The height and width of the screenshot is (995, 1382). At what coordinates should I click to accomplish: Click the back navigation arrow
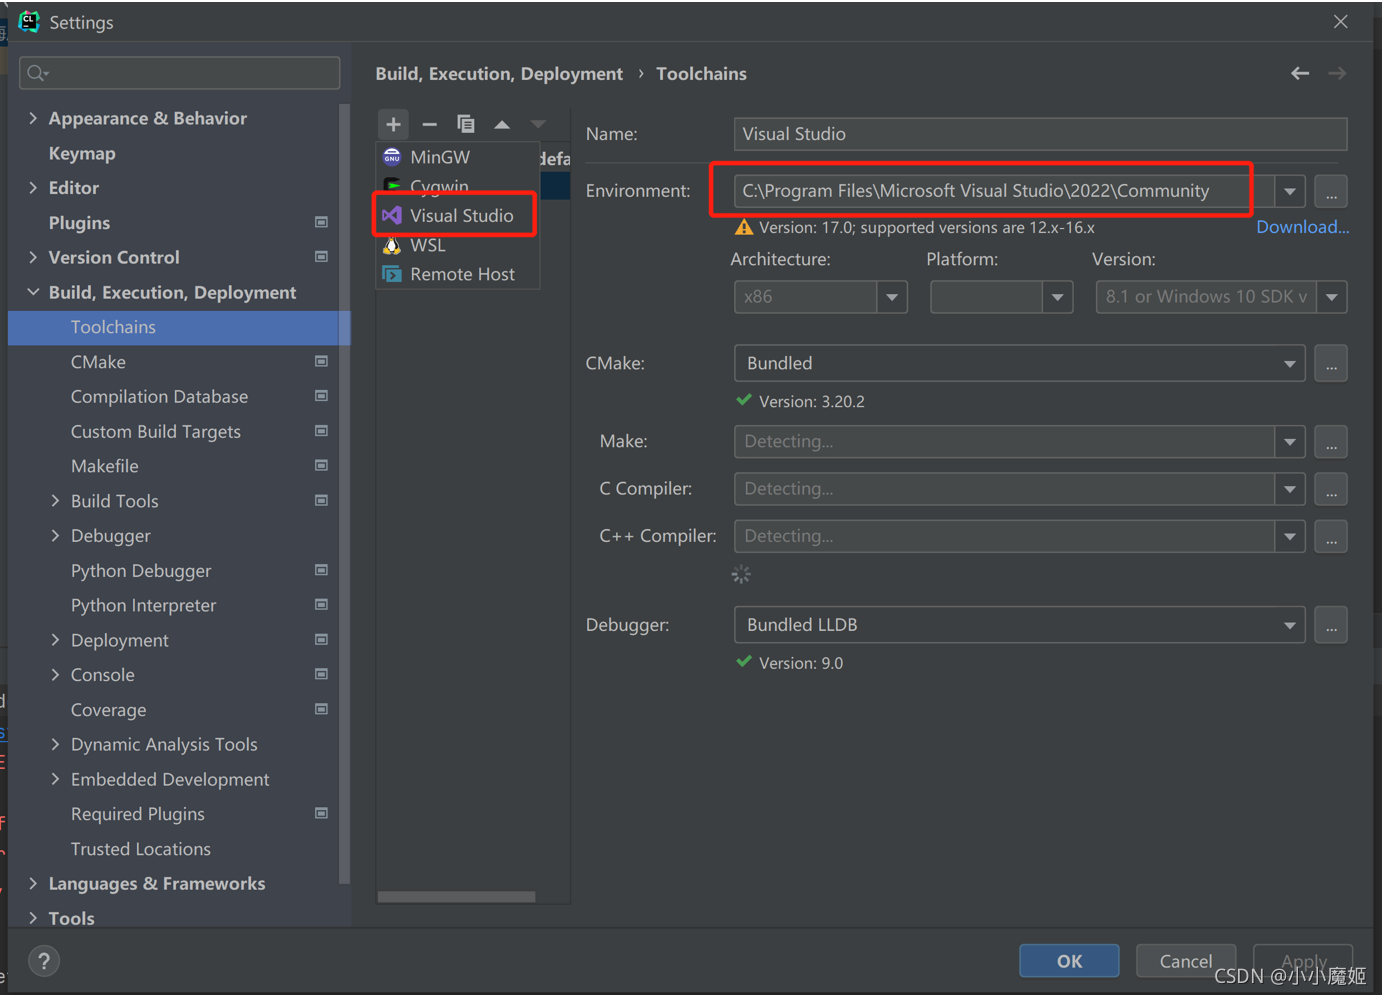coord(1299,73)
